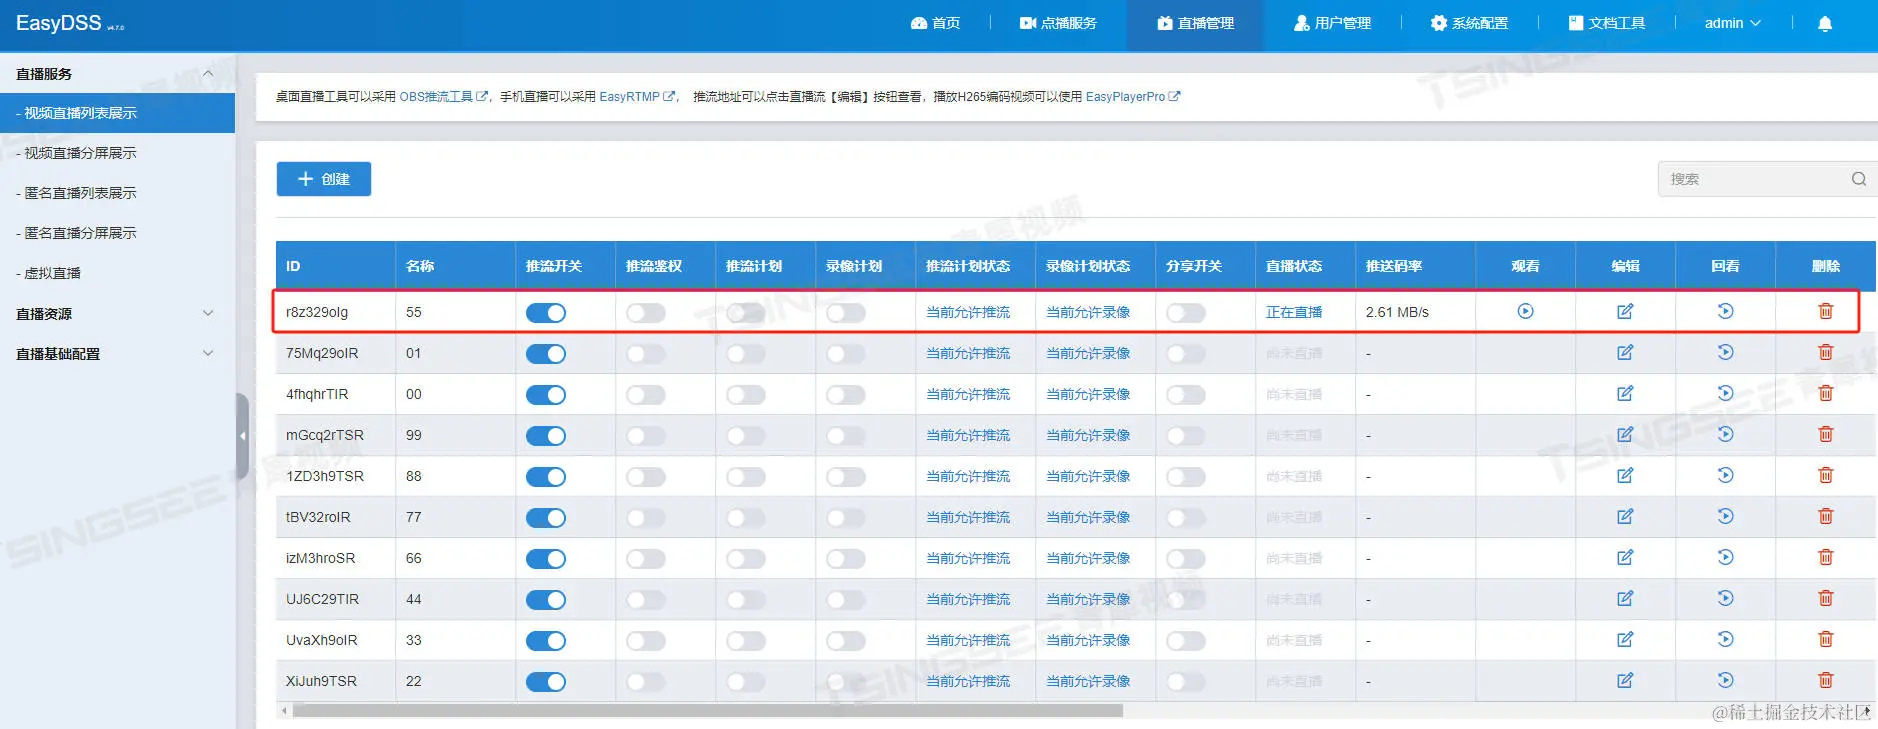
Task: Open playback review for tBV32roIR
Action: tap(1725, 516)
